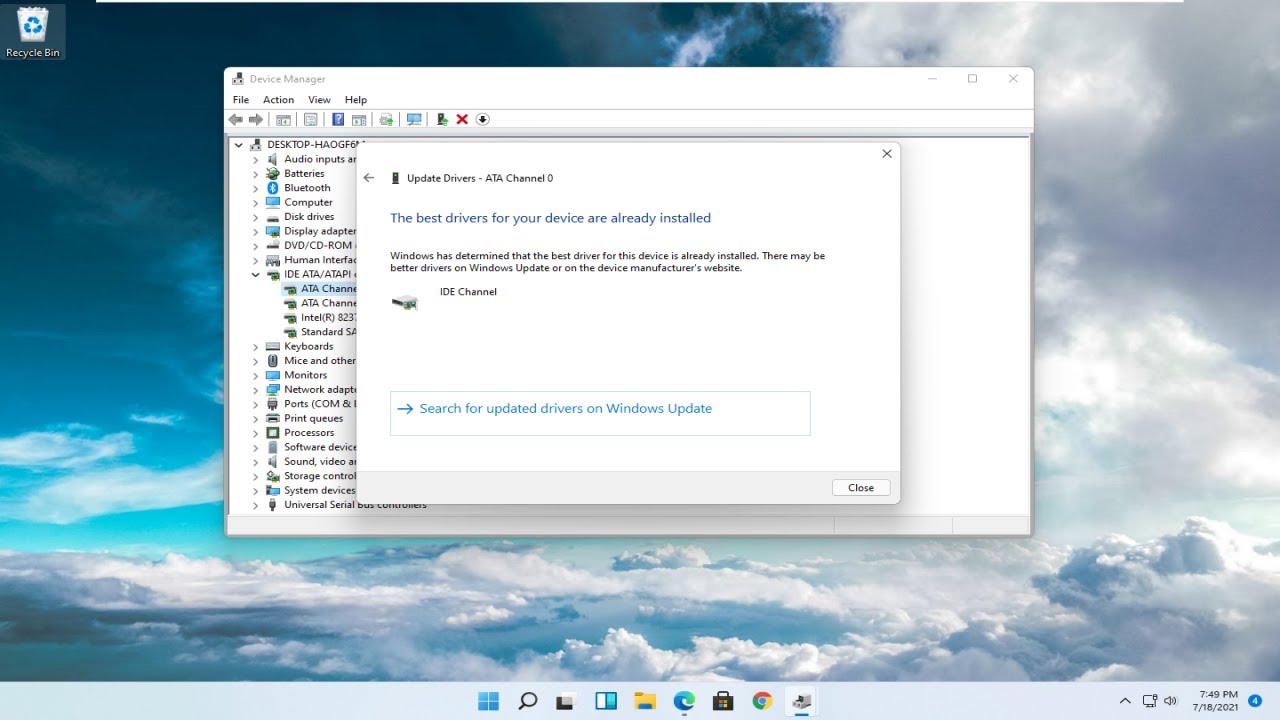Open taskbar Search magnifier
Viewport: 1280px width, 720px height.
pyautogui.click(x=528, y=701)
